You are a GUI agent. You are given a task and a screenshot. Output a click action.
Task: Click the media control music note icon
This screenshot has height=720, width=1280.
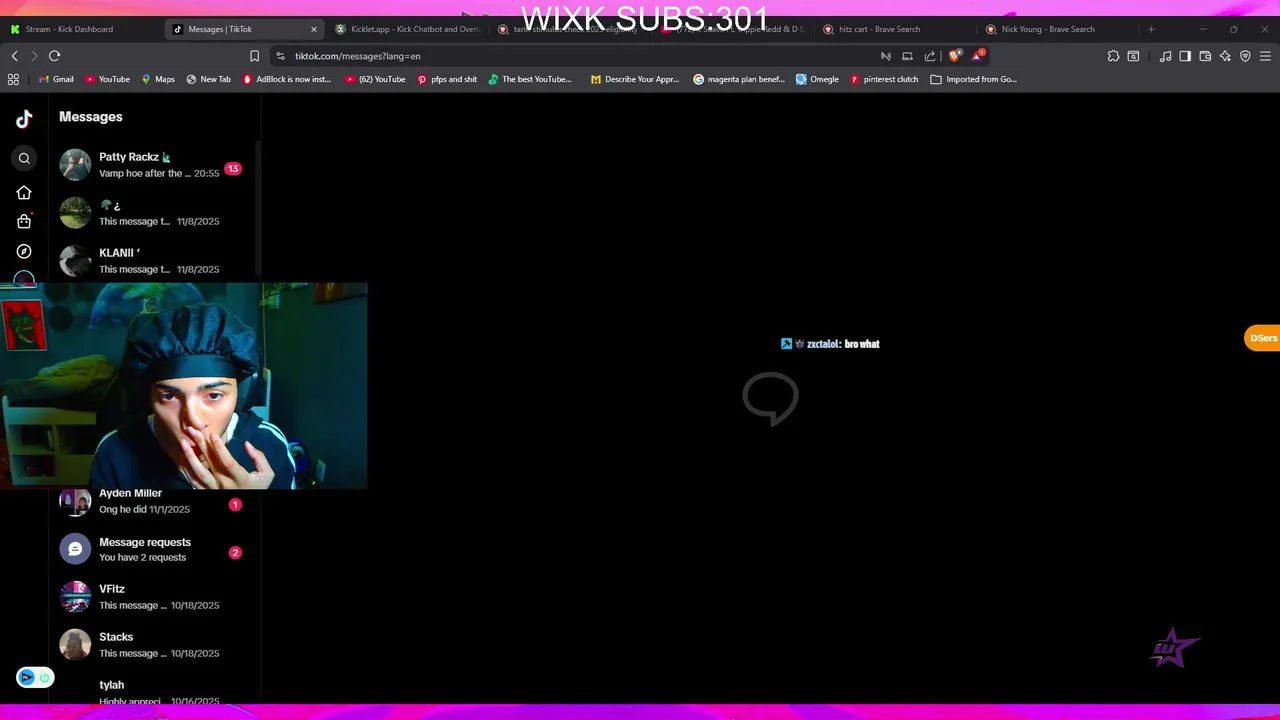[x=1165, y=56]
